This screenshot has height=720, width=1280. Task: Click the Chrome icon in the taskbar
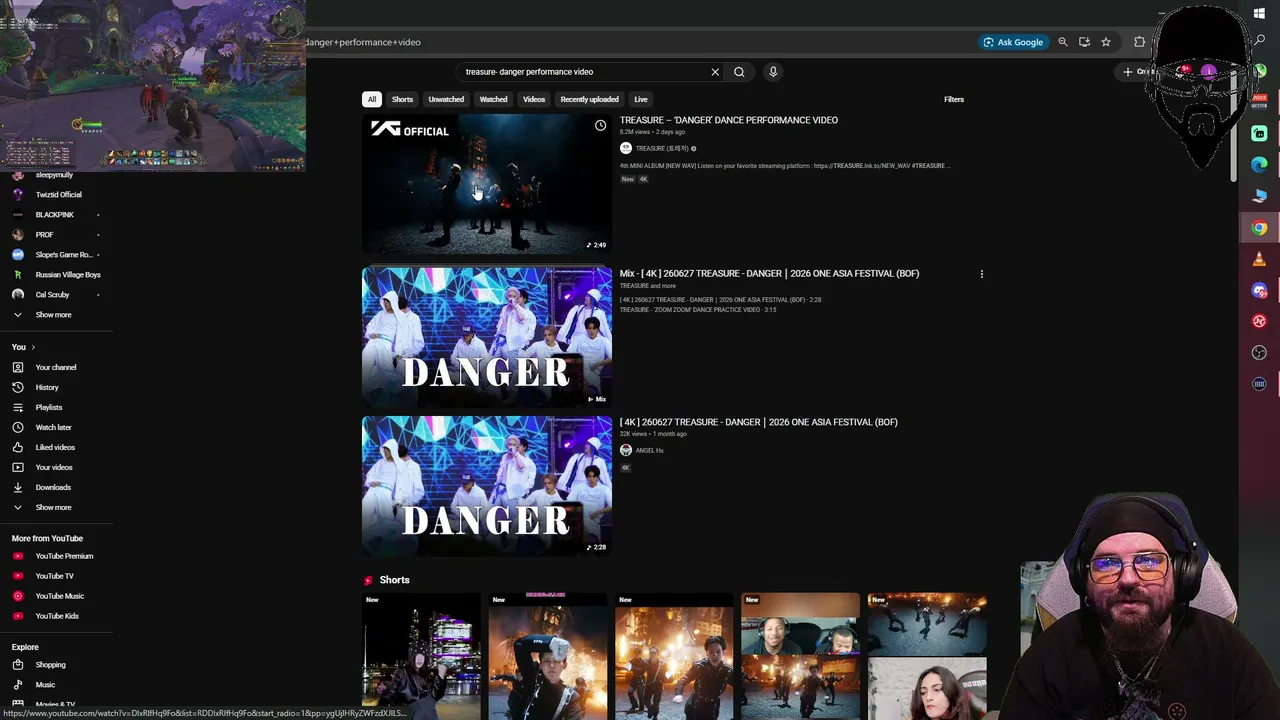click(x=1259, y=228)
